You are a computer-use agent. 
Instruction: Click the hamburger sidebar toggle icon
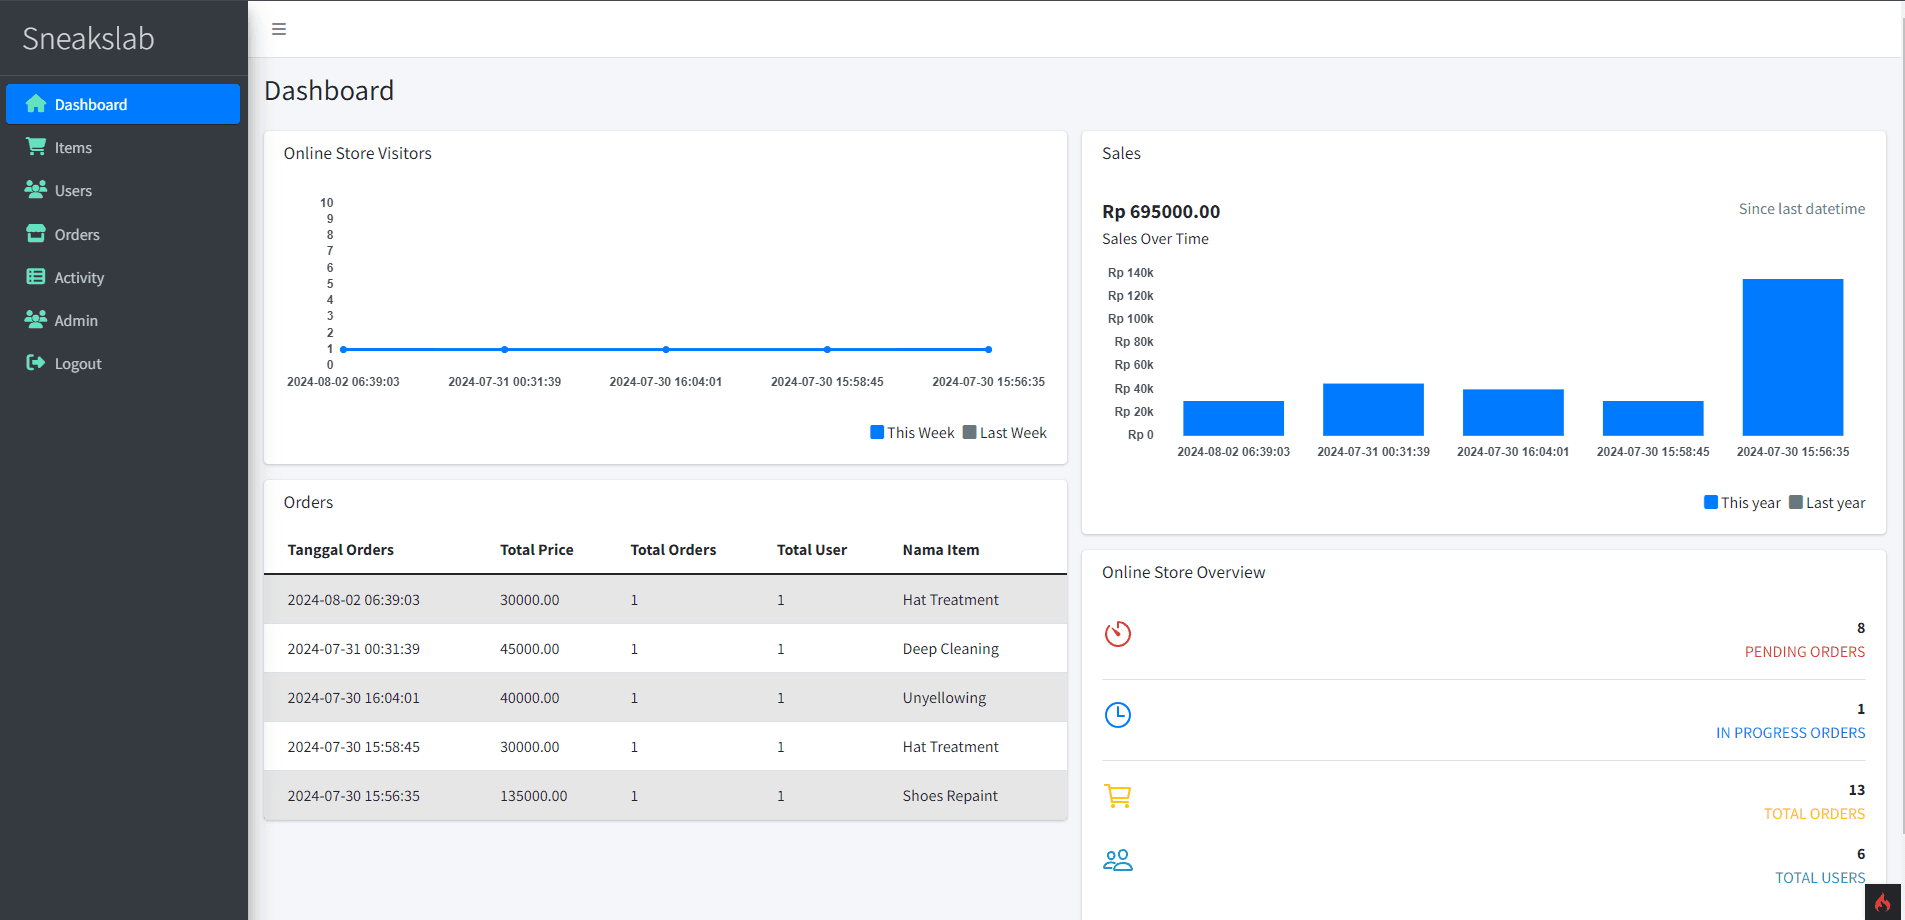coord(279,29)
